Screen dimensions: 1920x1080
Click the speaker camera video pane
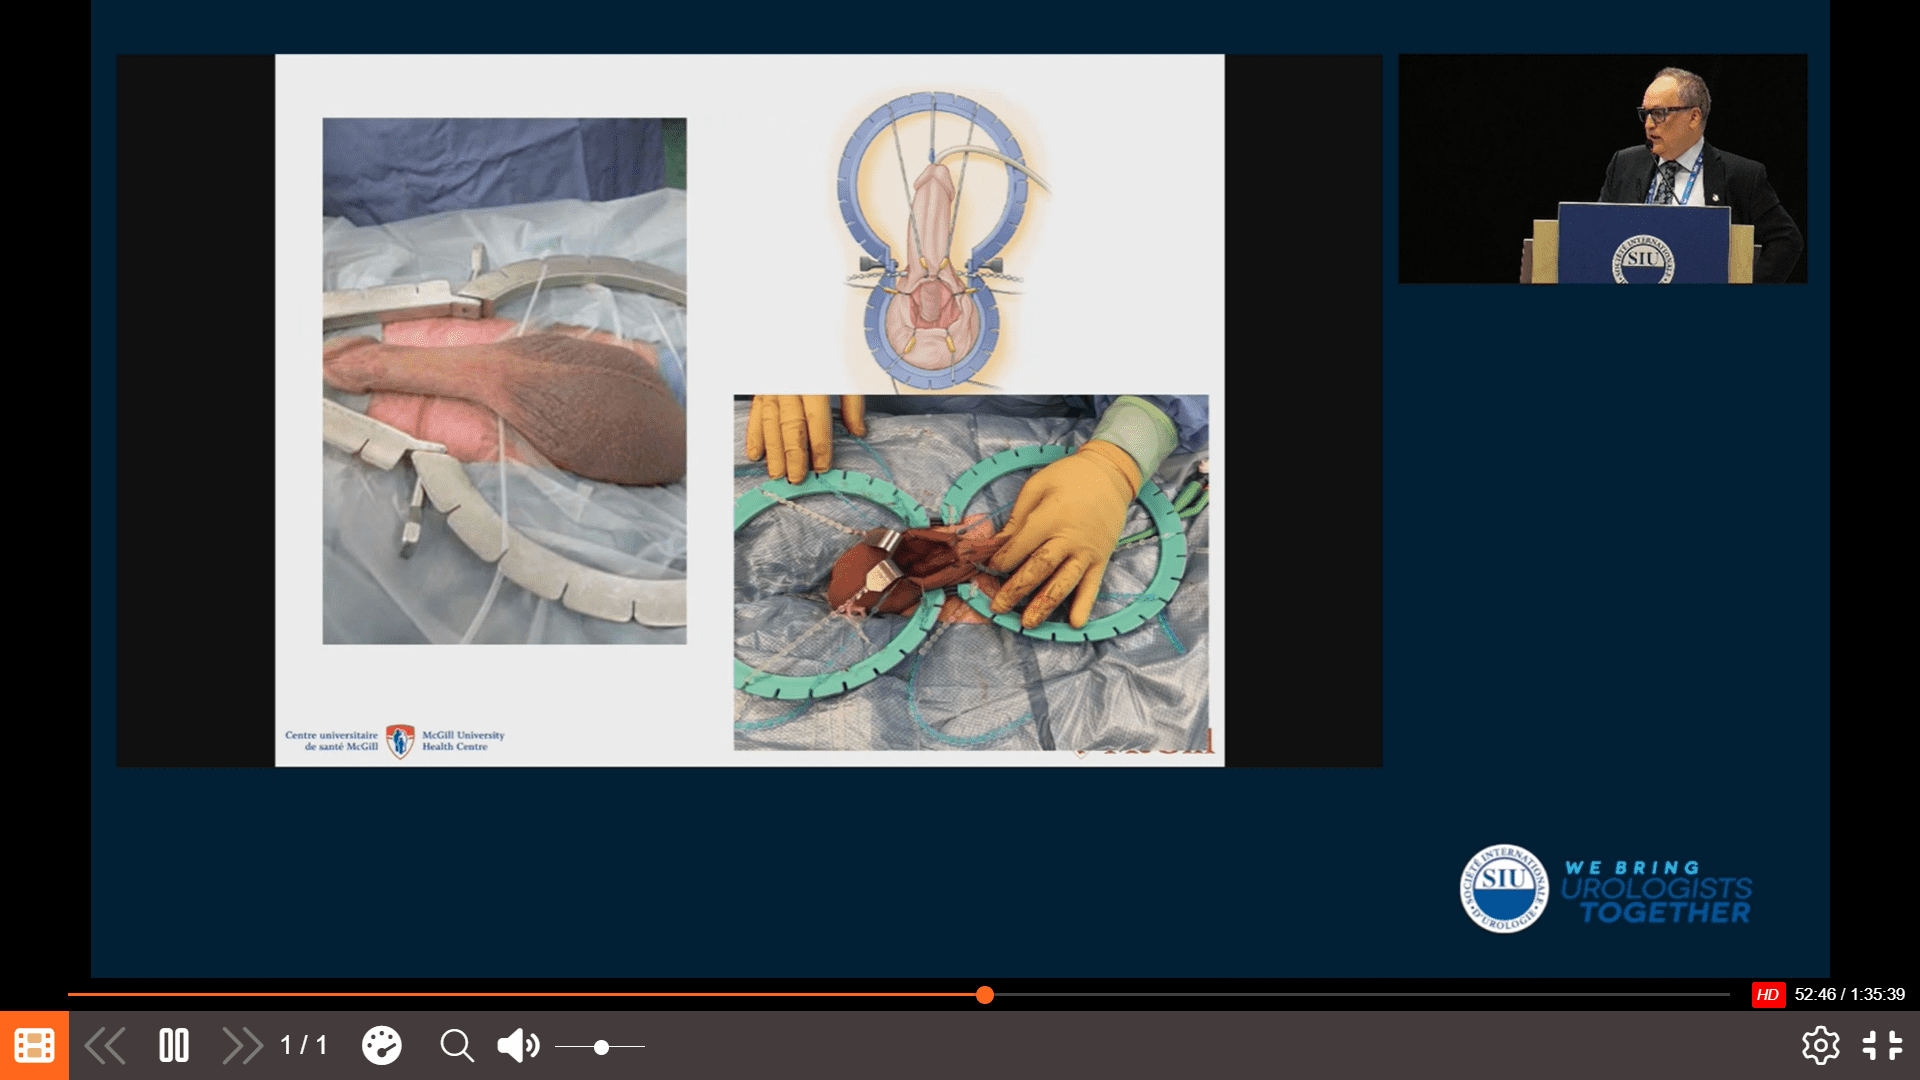[x=1602, y=169]
